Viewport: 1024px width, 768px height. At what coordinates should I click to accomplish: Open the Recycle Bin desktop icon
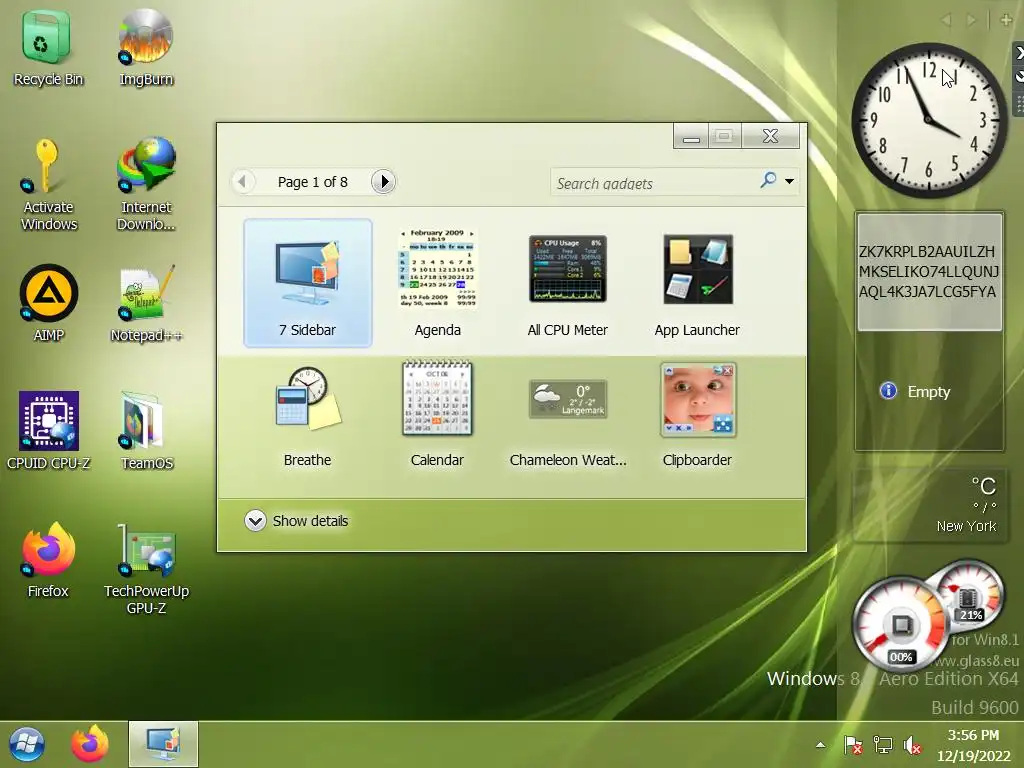tap(48, 48)
